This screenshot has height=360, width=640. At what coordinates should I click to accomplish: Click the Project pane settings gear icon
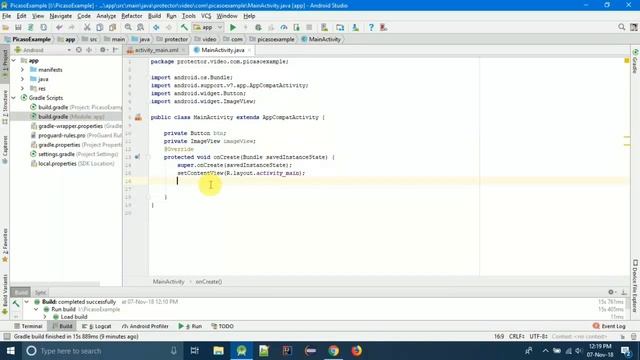click(x=102, y=50)
